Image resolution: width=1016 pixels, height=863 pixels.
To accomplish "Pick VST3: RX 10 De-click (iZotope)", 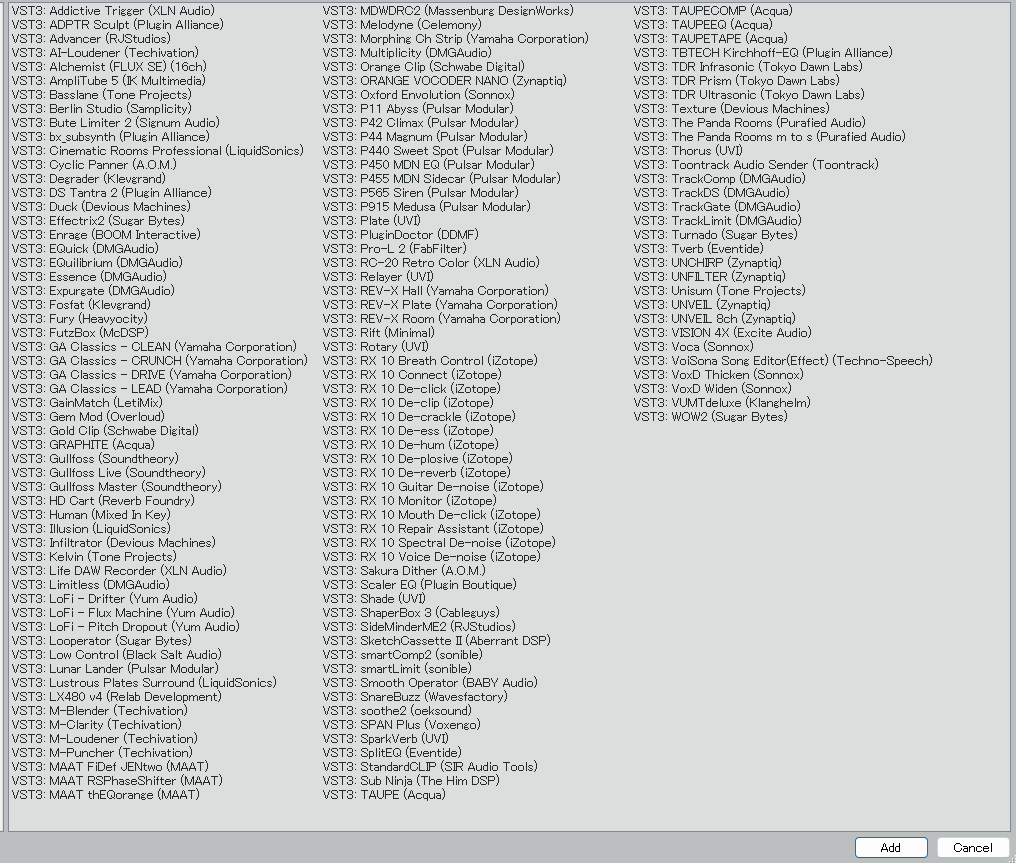I will (411, 388).
